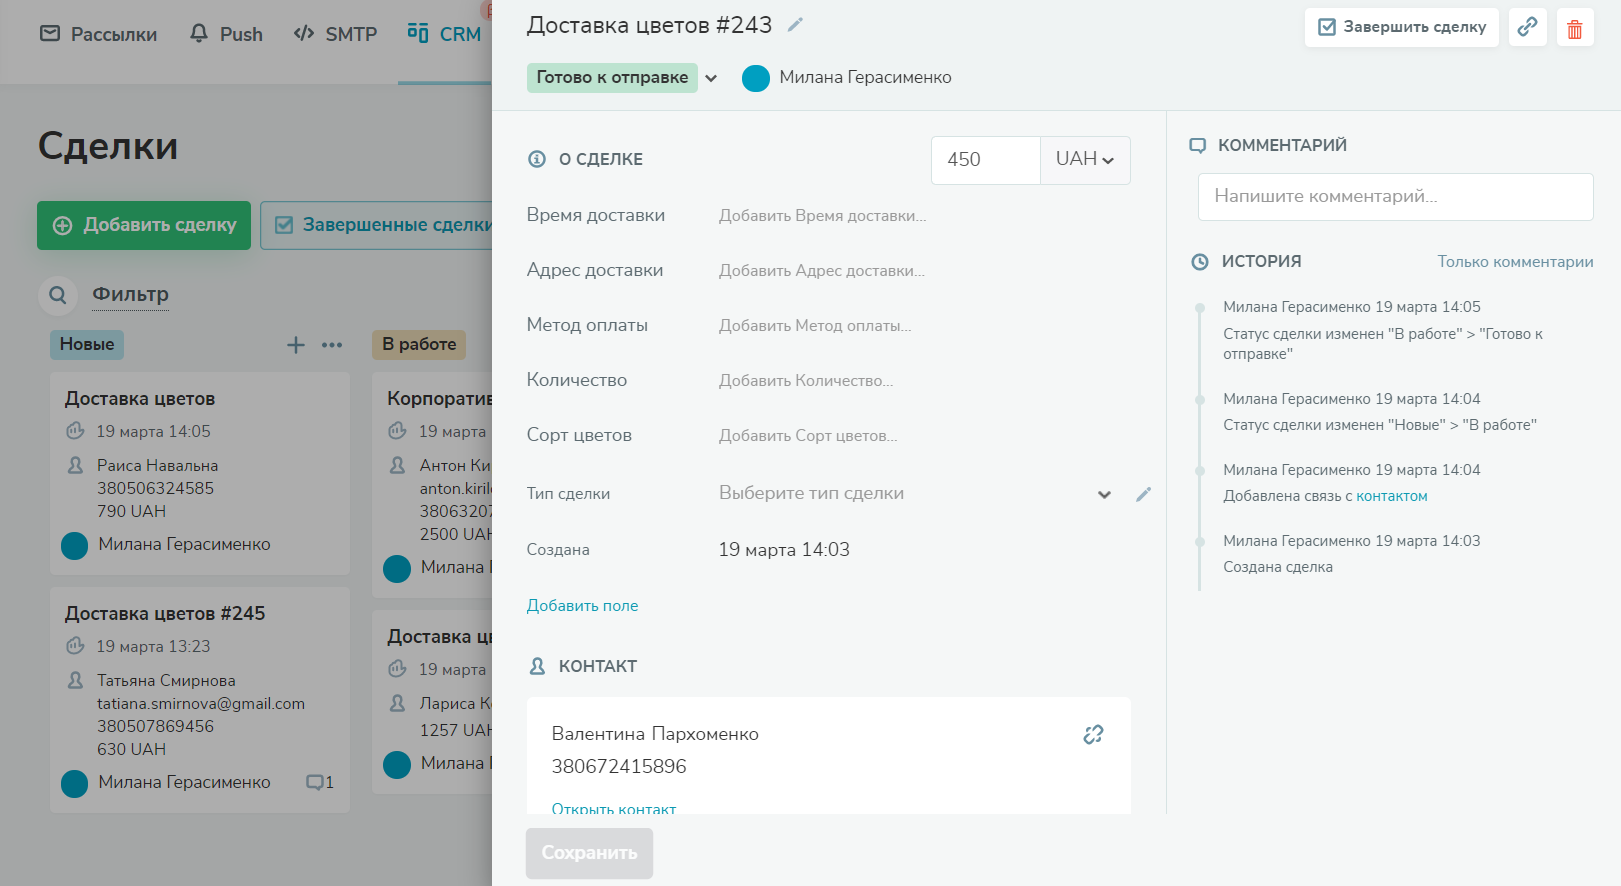
Task: Open the Доставка цветов card with Раиса Навальна
Action: (x=200, y=473)
